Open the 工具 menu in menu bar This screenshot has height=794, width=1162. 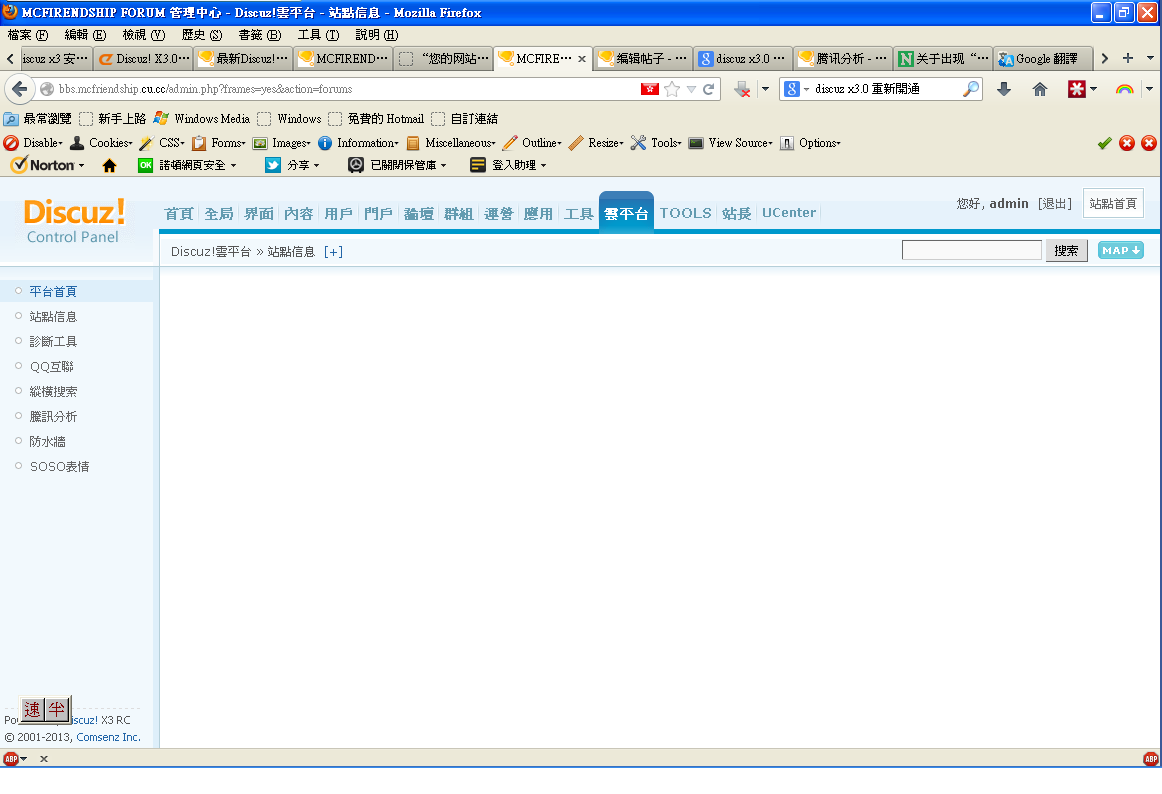(318, 35)
